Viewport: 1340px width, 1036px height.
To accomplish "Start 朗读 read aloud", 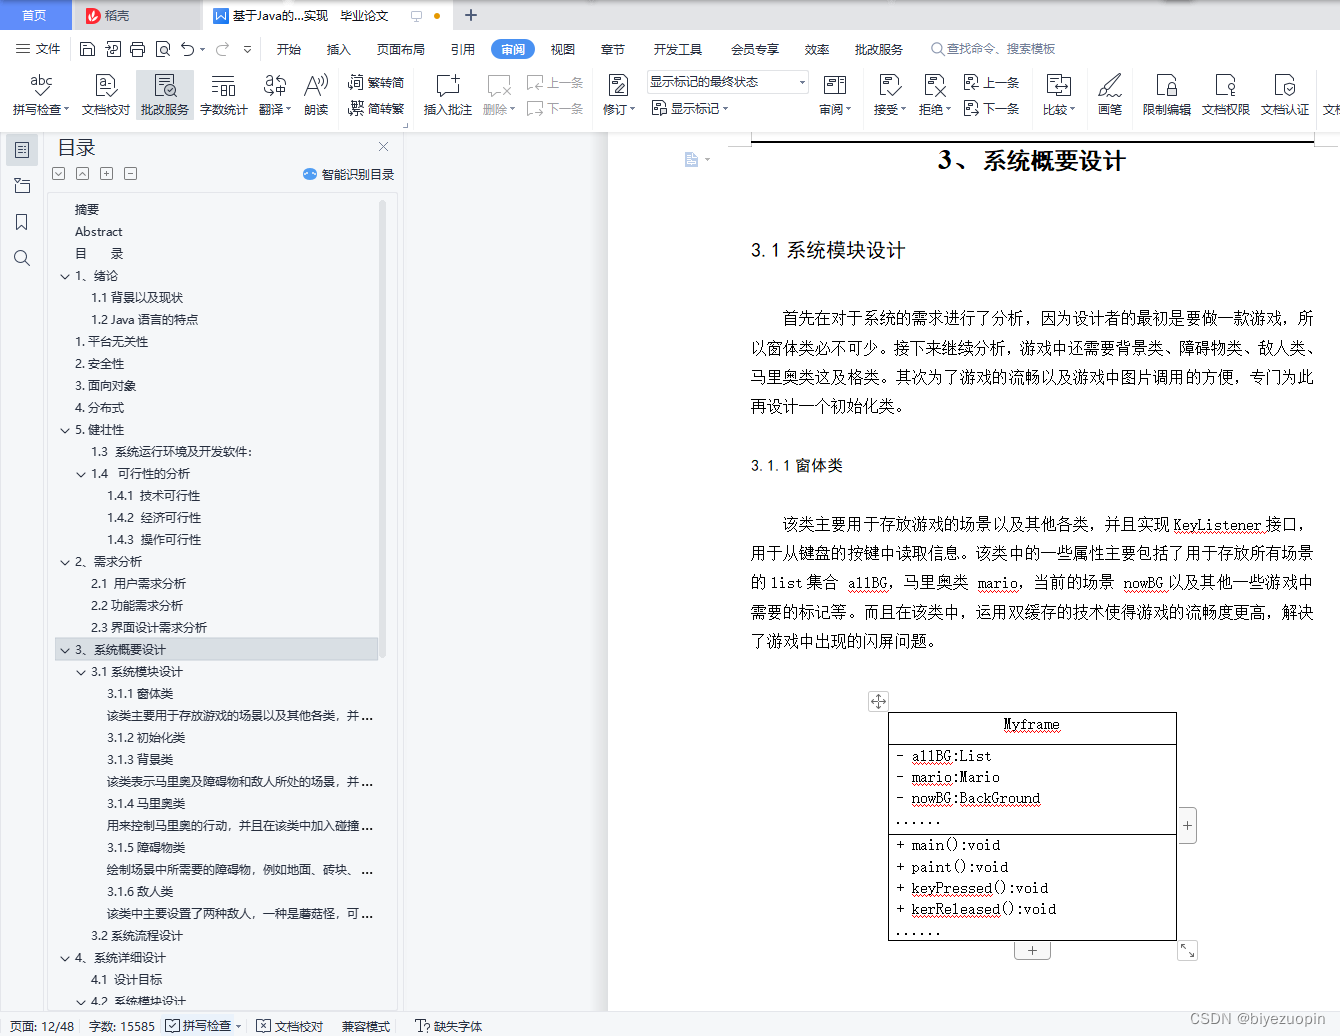I will 316,94.
